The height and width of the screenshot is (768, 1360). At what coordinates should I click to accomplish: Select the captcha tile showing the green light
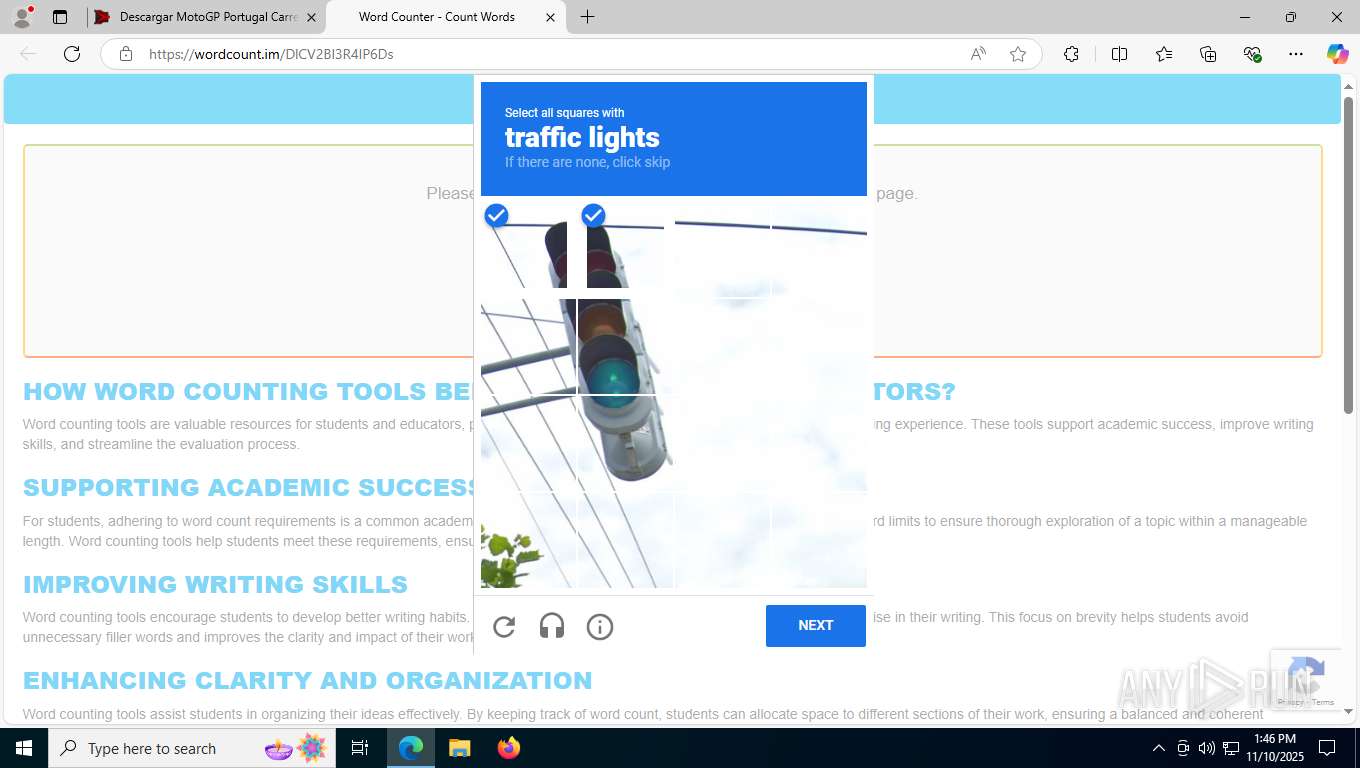click(625, 347)
